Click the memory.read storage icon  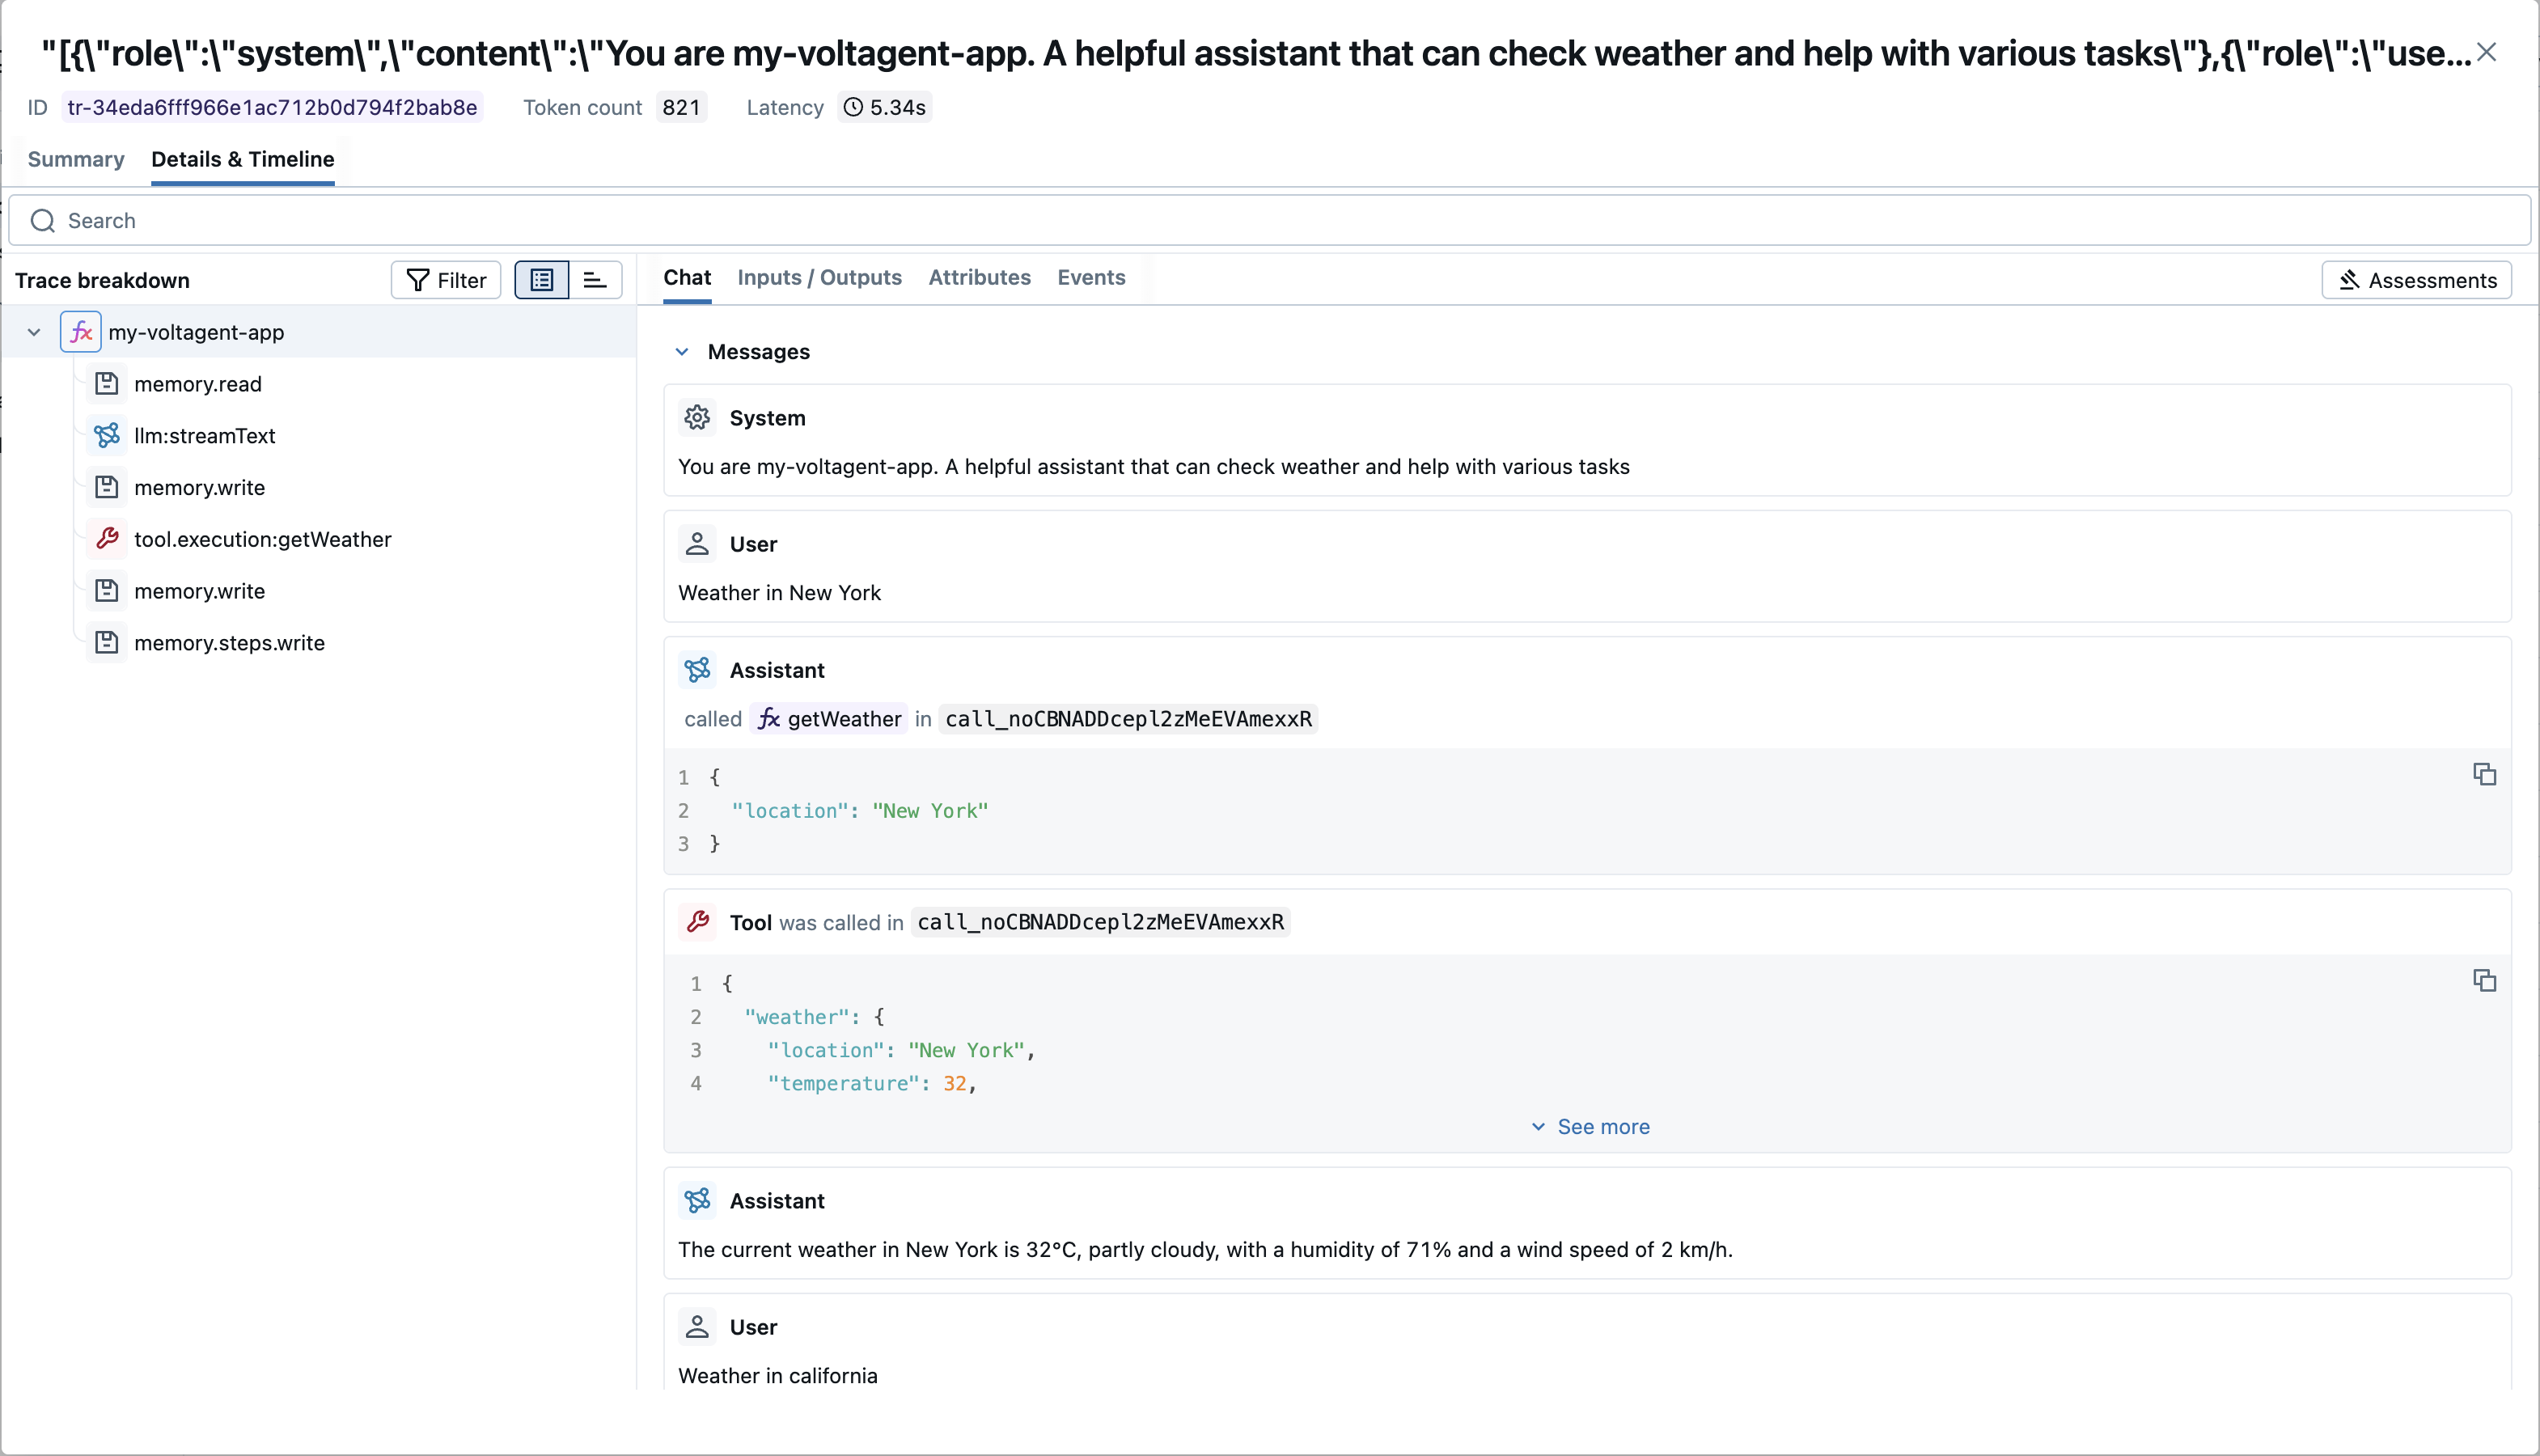click(107, 383)
